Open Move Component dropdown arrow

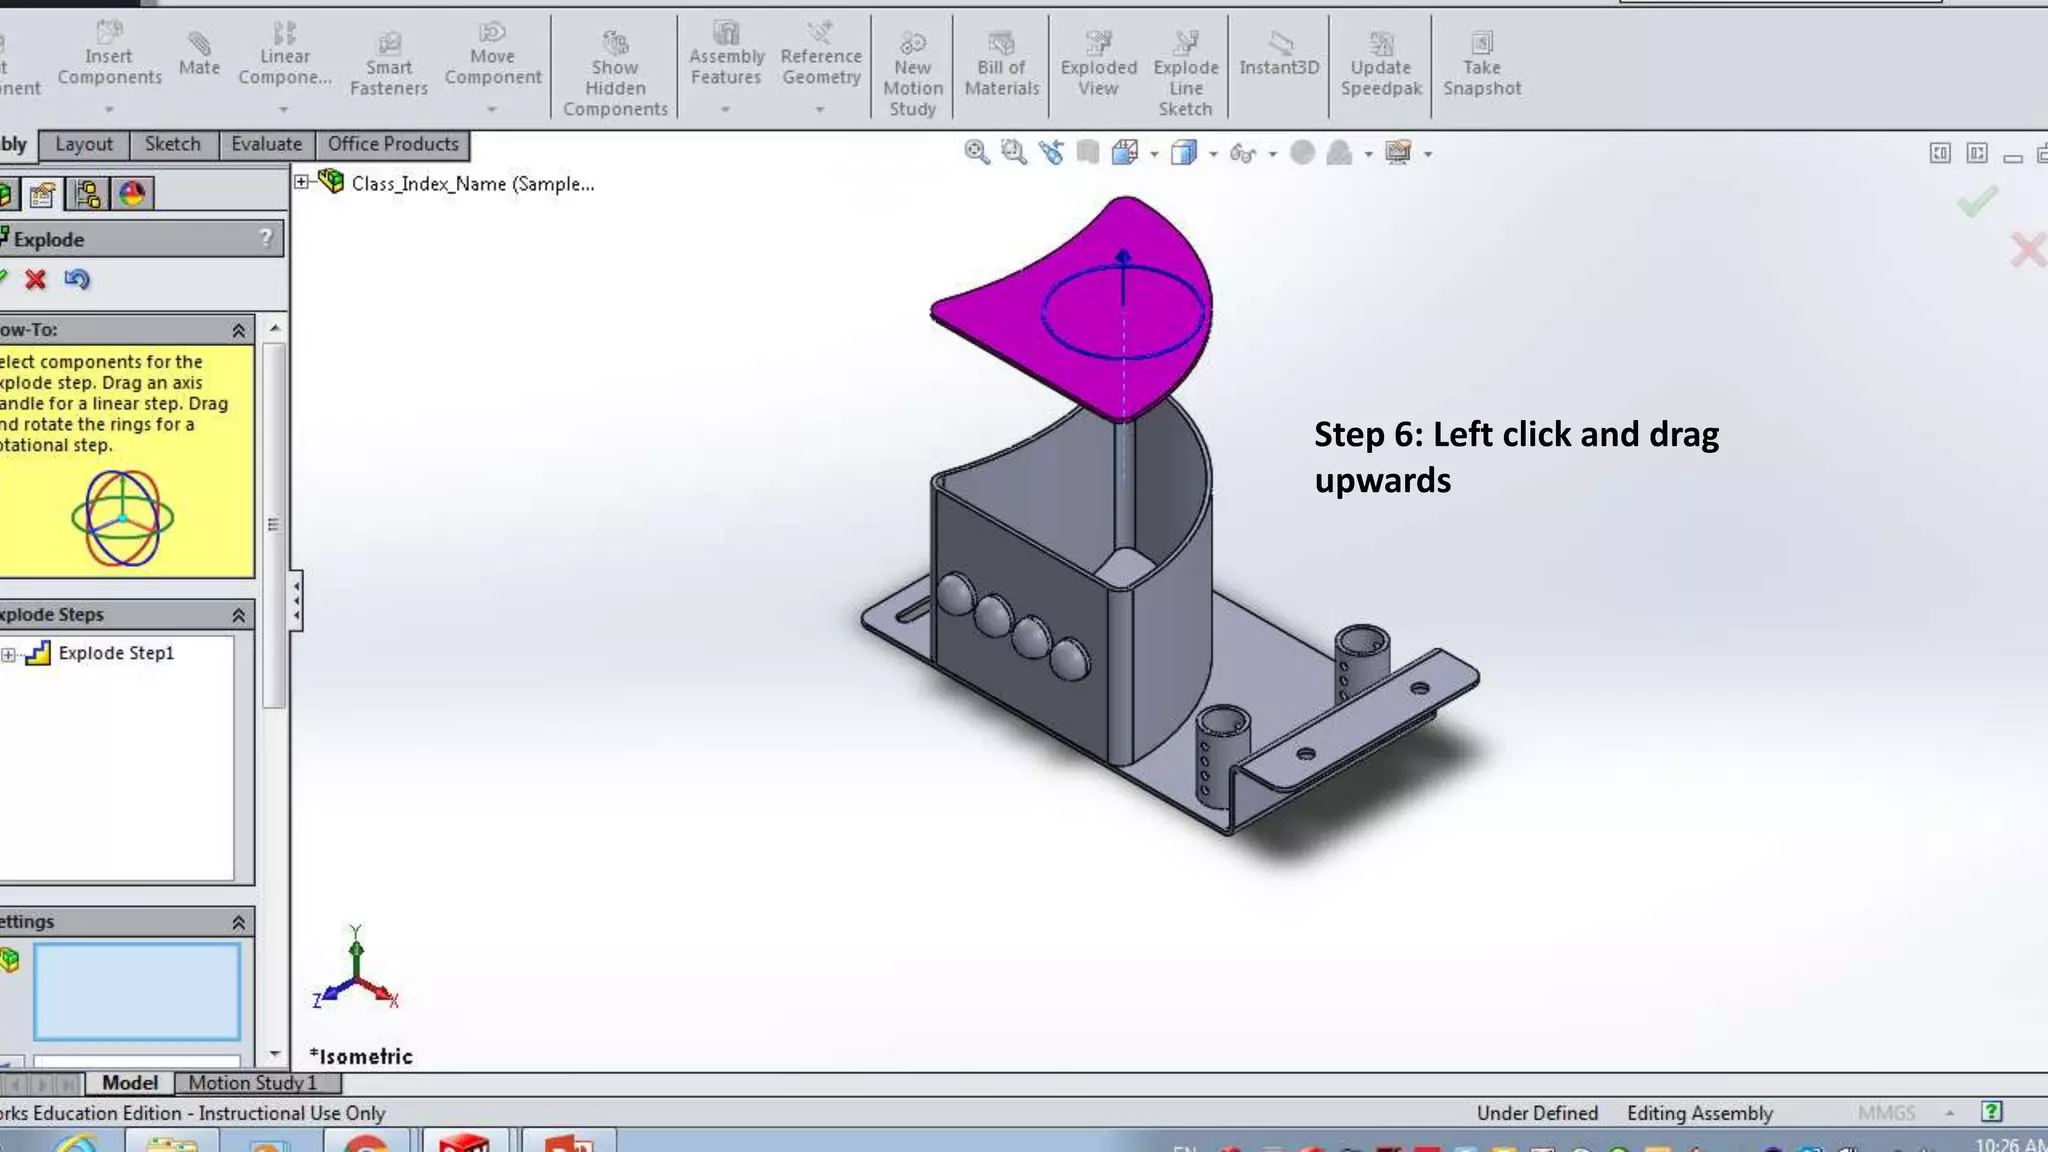pos(492,109)
